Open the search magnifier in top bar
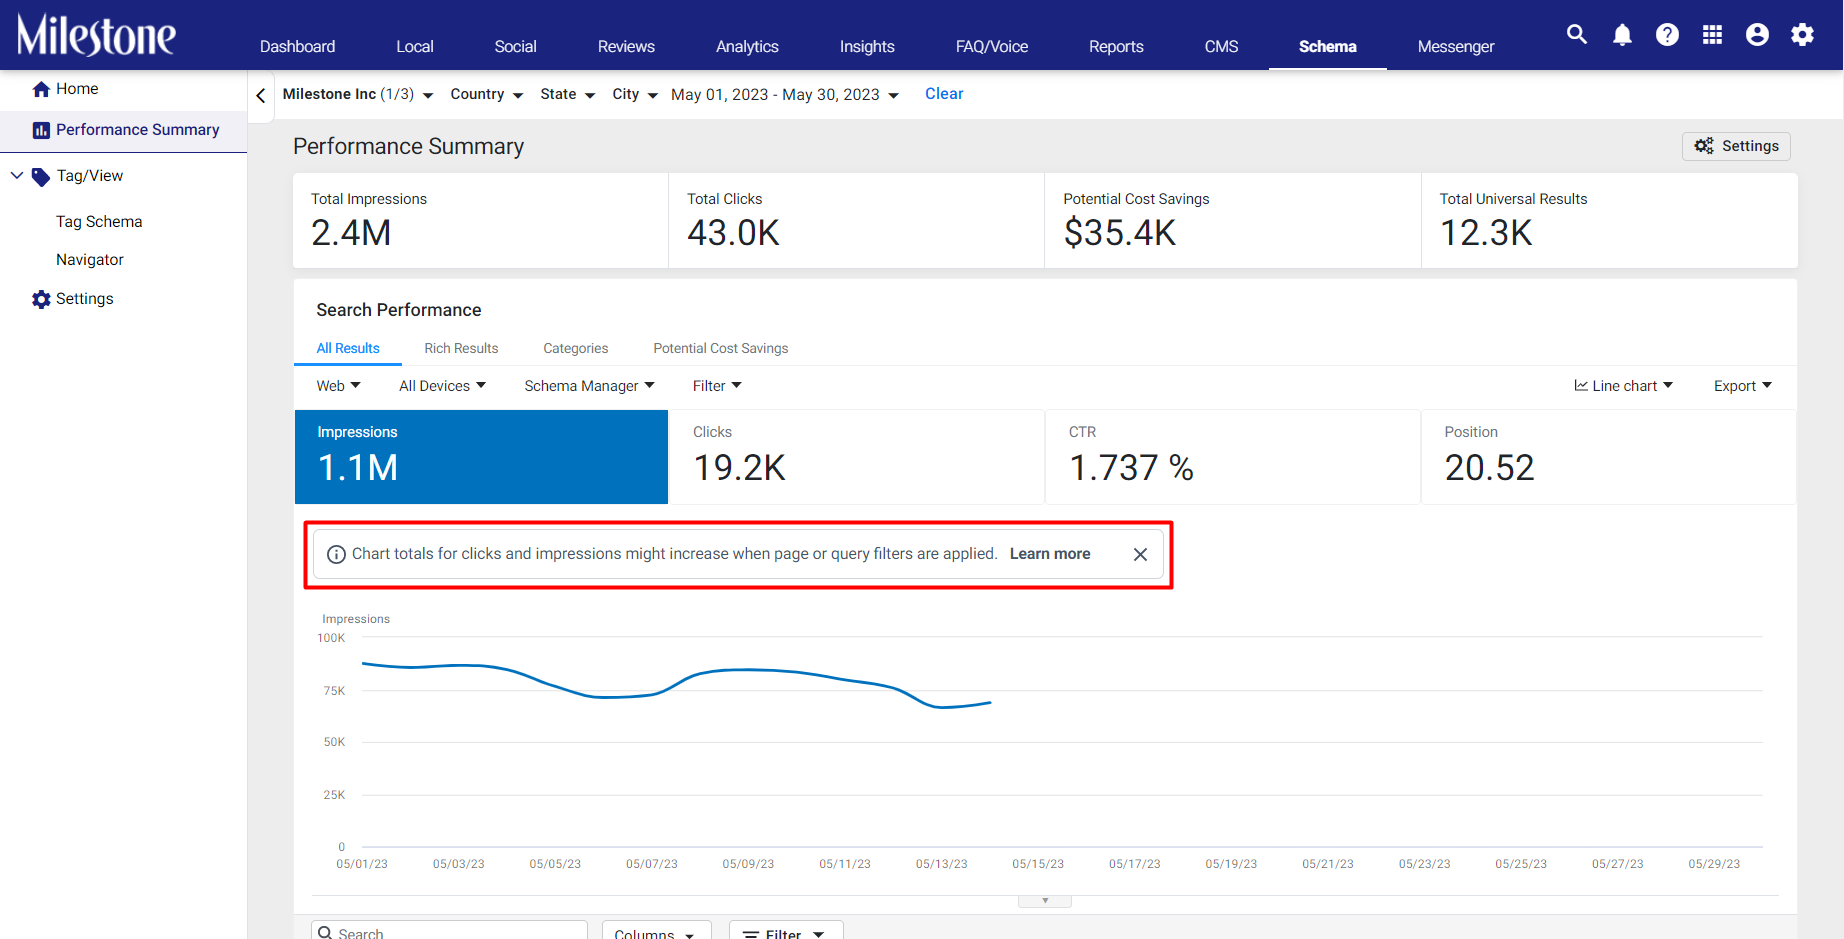This screenshot has height=939, width=1844. [x=1577, y=35]
